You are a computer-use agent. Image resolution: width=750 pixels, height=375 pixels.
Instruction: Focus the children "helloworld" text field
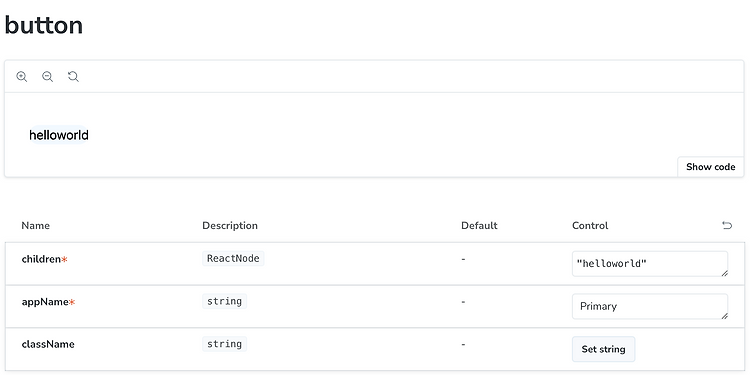coord(650,264)
